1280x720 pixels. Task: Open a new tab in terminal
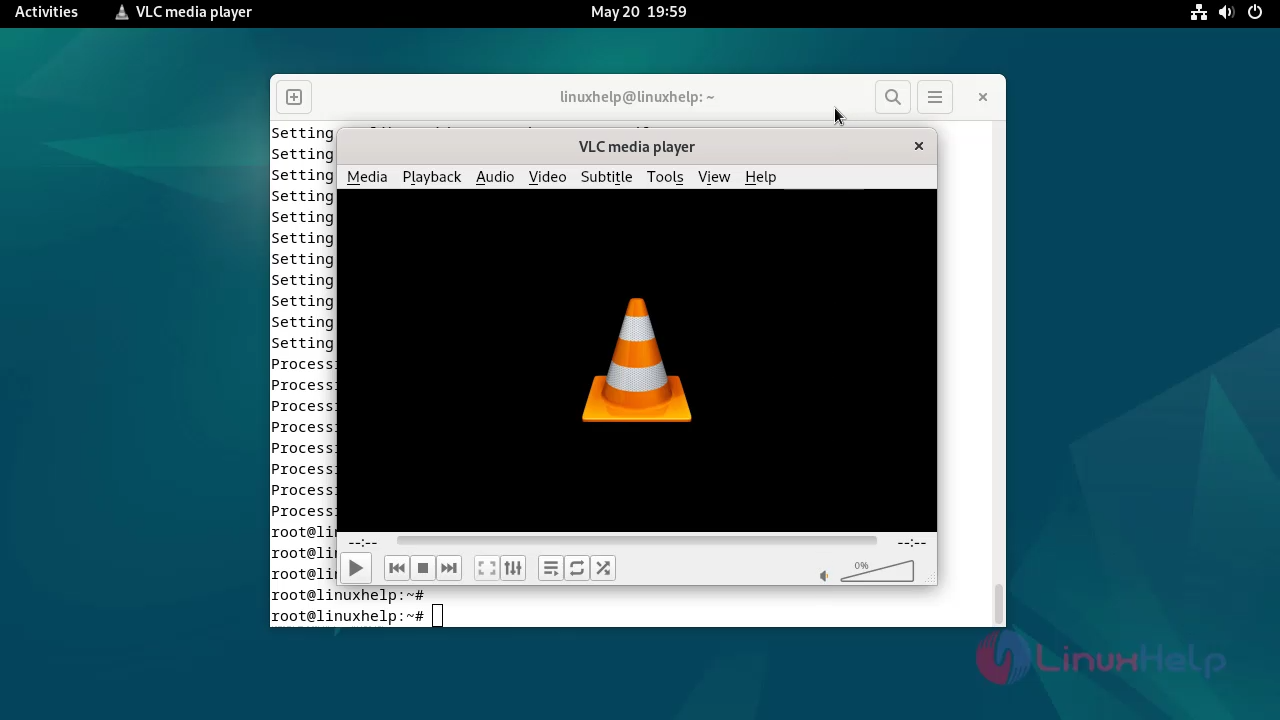click(x=294, y=97)
